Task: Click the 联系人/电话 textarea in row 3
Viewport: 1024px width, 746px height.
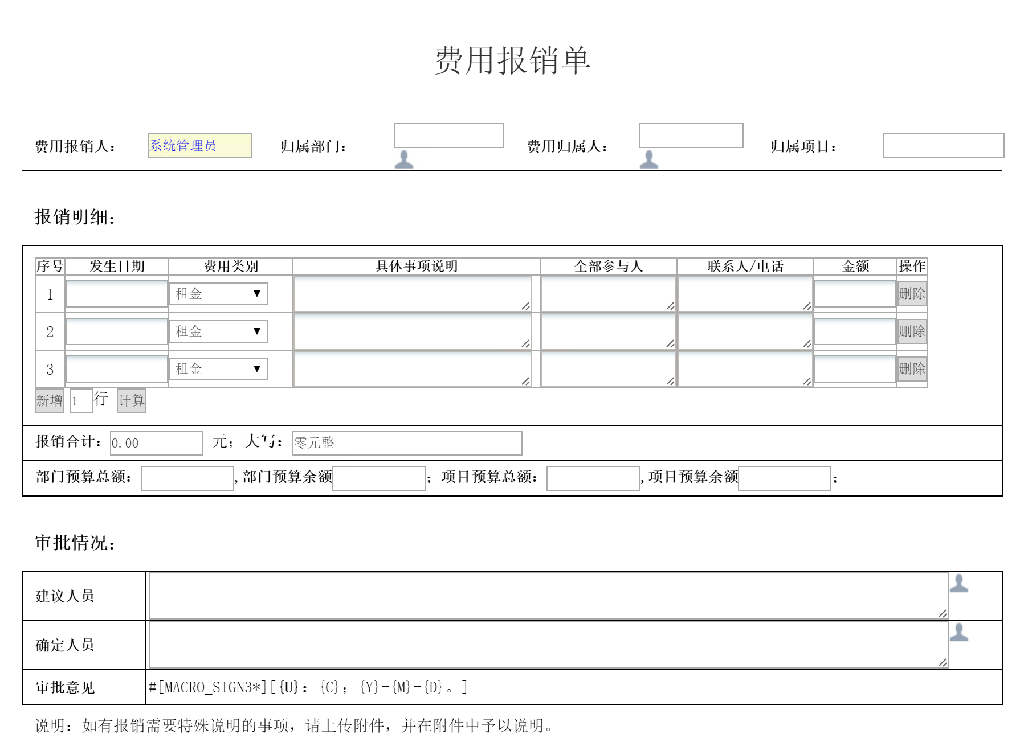Action: pyautogui.click(x=745, y=369)
